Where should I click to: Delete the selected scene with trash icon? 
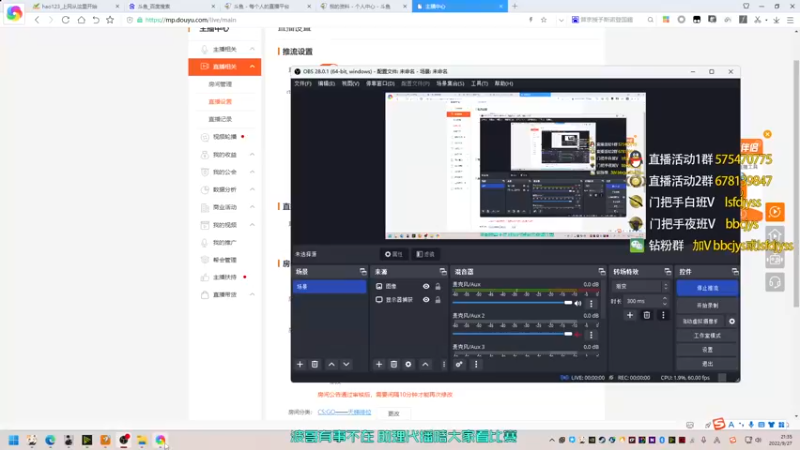315,364
